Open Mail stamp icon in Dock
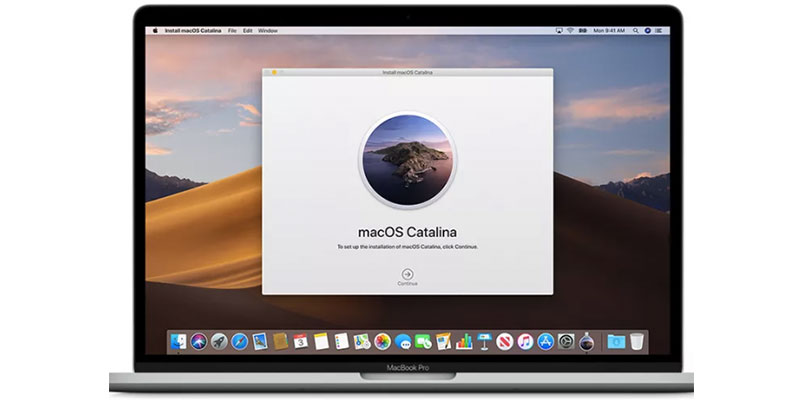Screen dimensions: 800x400 pos(260,341)
